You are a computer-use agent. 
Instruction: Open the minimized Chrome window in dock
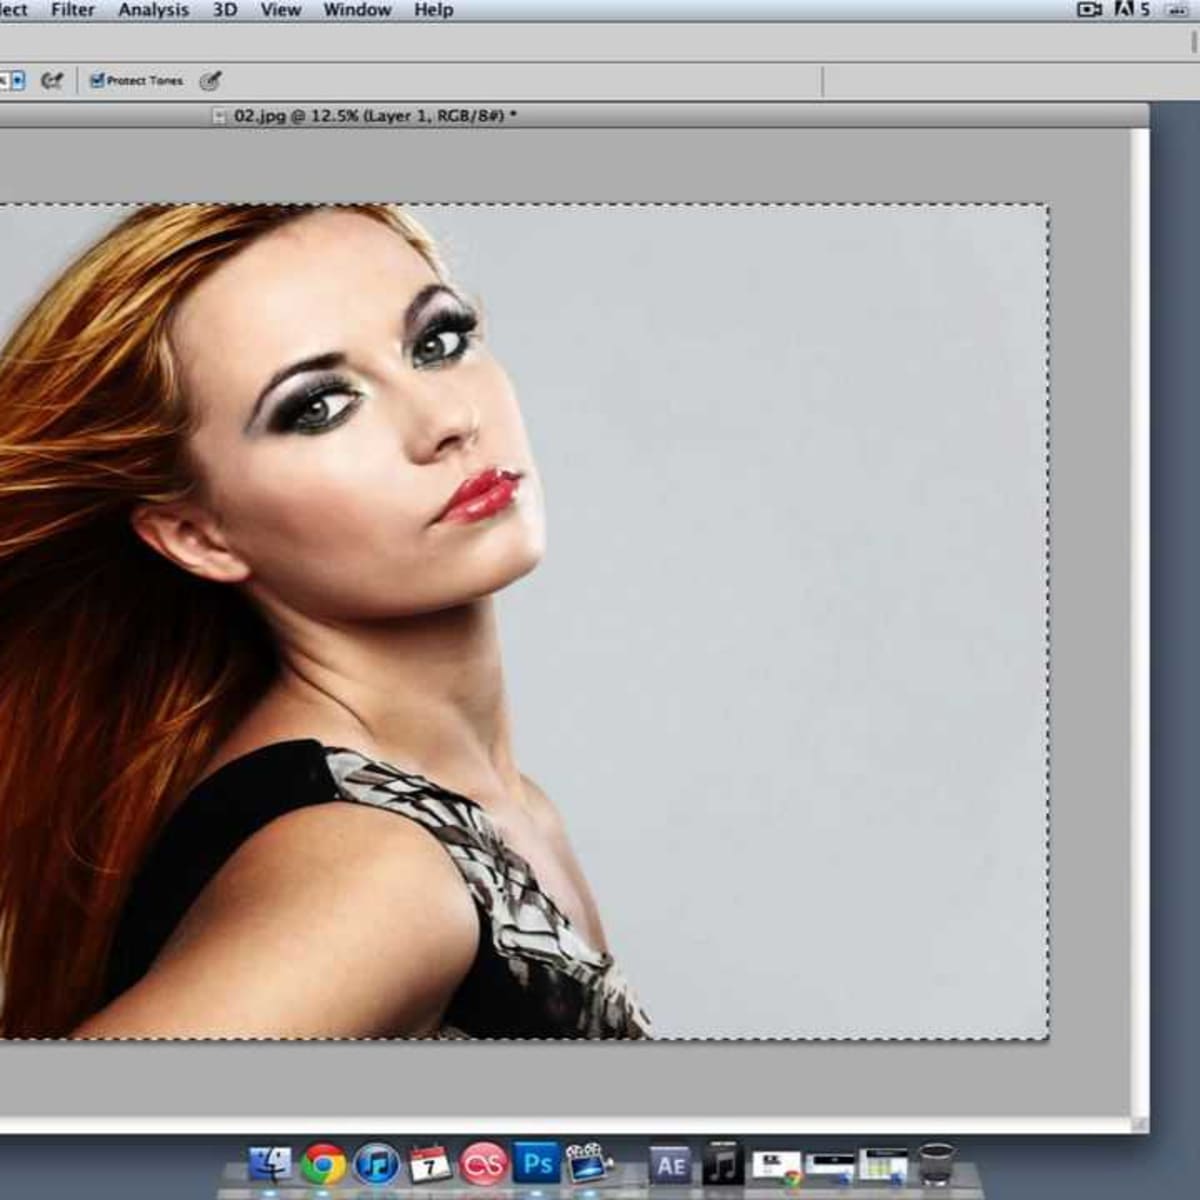pos(776,1167)
